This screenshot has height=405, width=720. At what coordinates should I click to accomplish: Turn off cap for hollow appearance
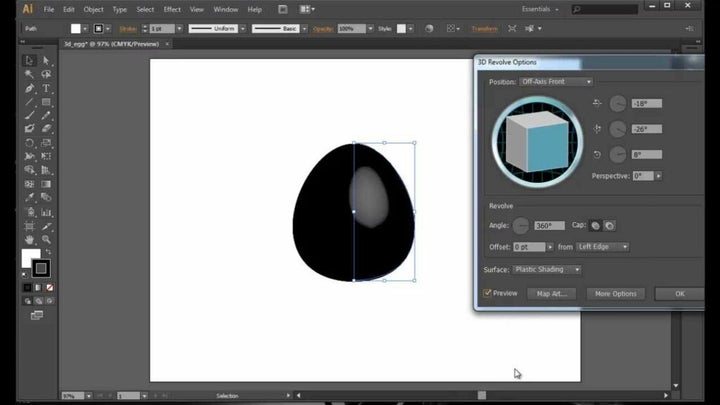click(609, 226)
